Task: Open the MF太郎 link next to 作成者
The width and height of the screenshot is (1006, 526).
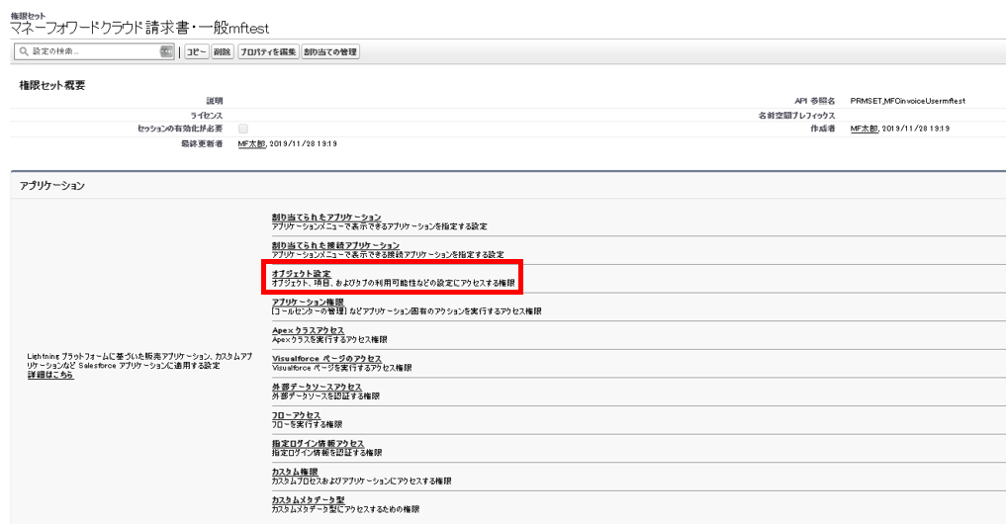Action: point(864,129)
